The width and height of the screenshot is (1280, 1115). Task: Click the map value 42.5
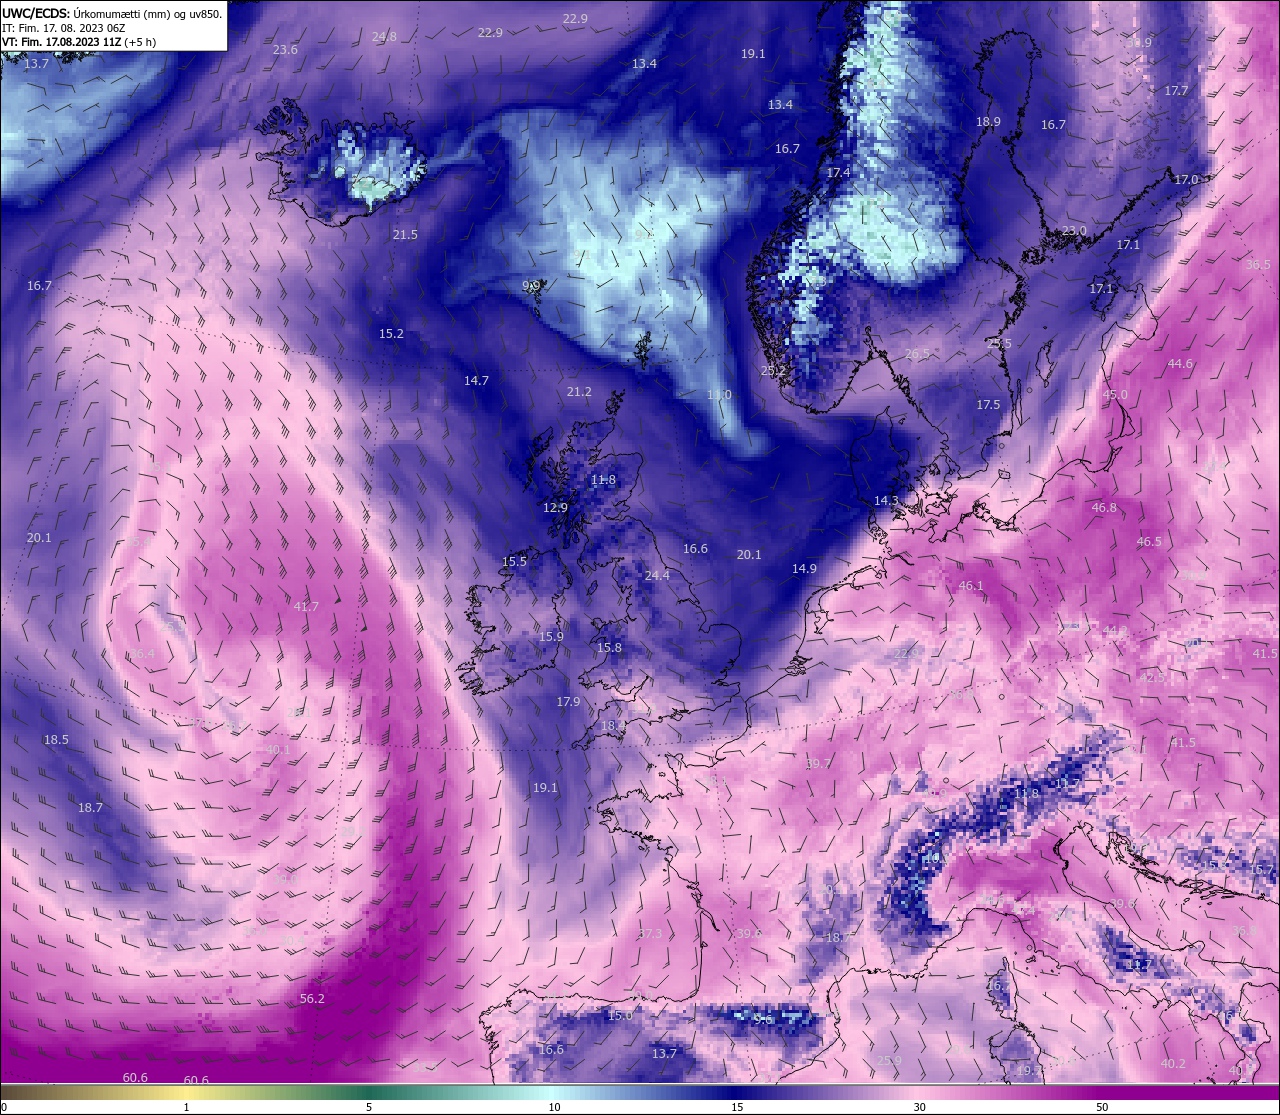coord(1152,678)
